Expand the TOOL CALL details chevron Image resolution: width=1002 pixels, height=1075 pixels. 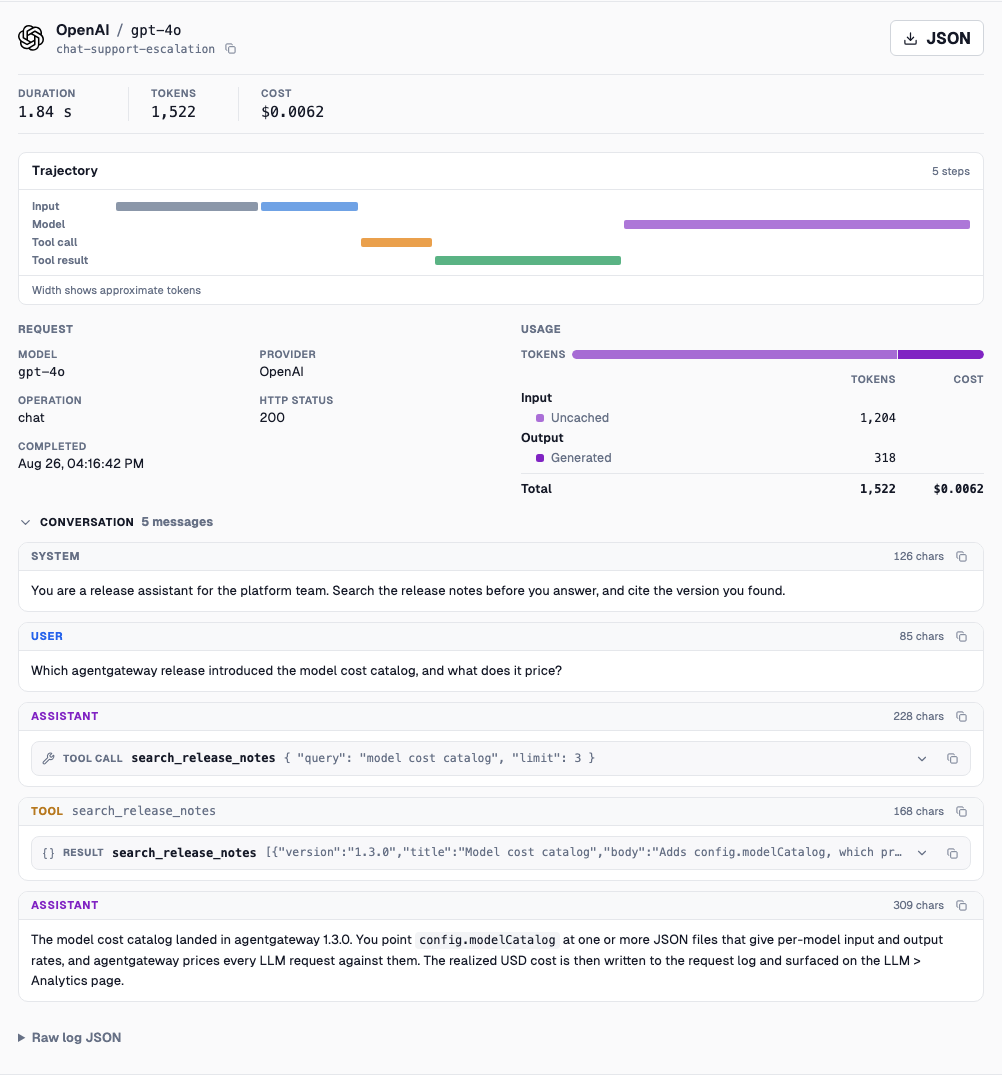(x=922, y=758)
